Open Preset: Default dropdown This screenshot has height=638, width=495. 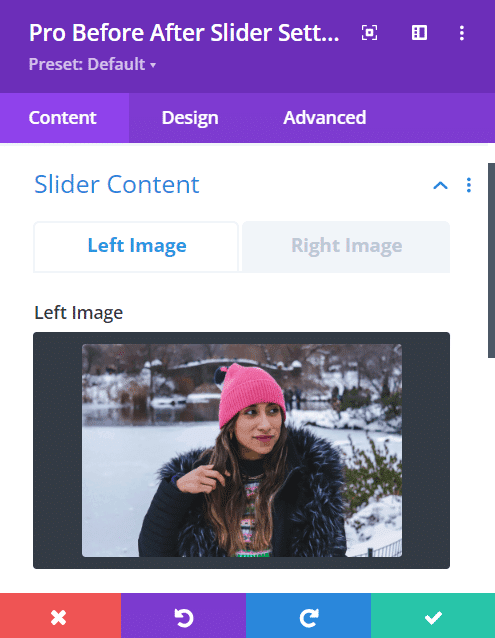92,64
